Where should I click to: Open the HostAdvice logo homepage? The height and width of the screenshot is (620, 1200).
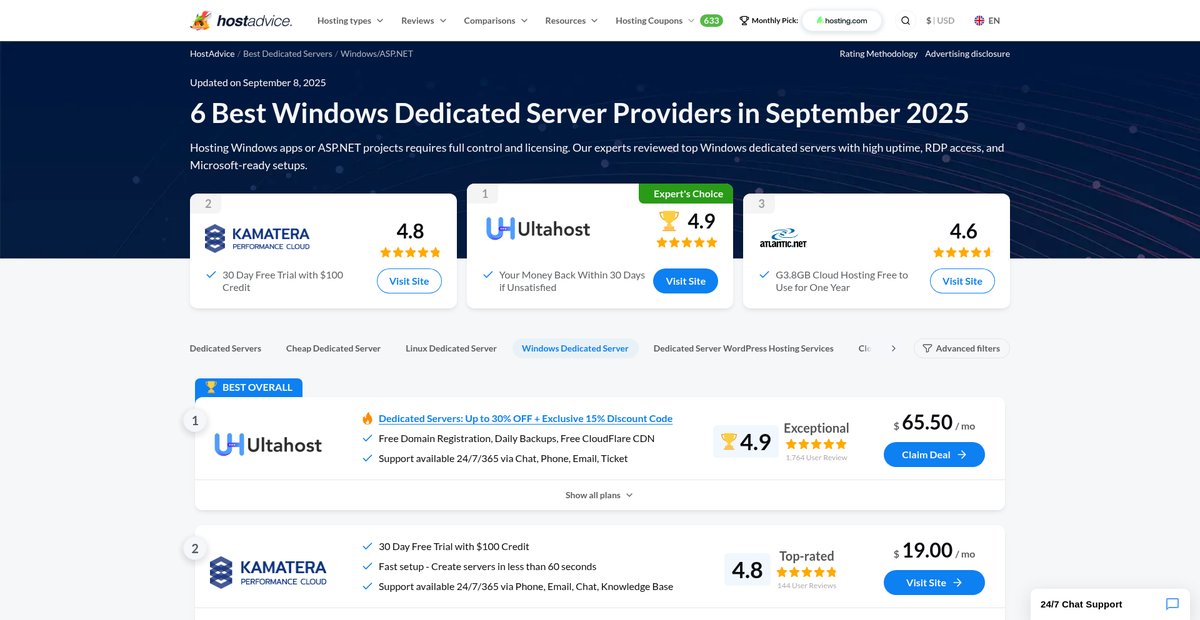click(241, 20)
